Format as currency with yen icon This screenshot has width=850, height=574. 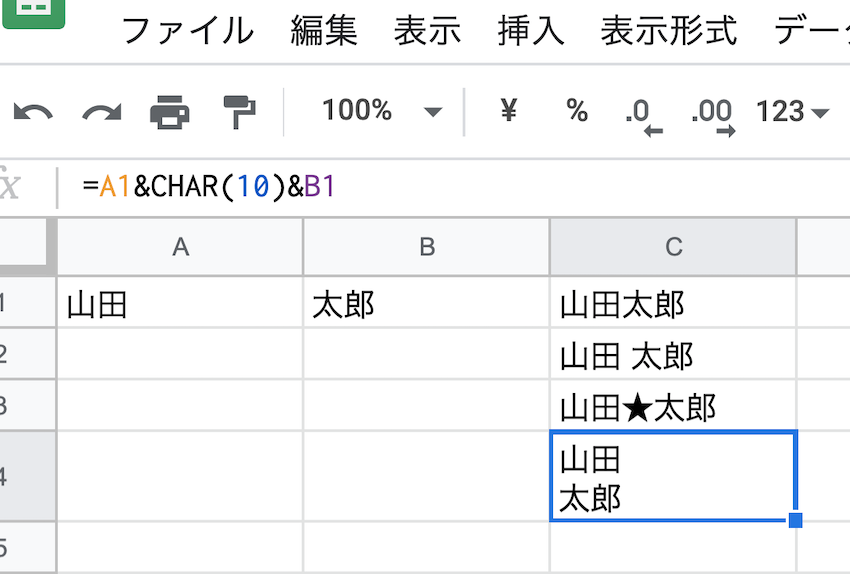tap(508, 111)
